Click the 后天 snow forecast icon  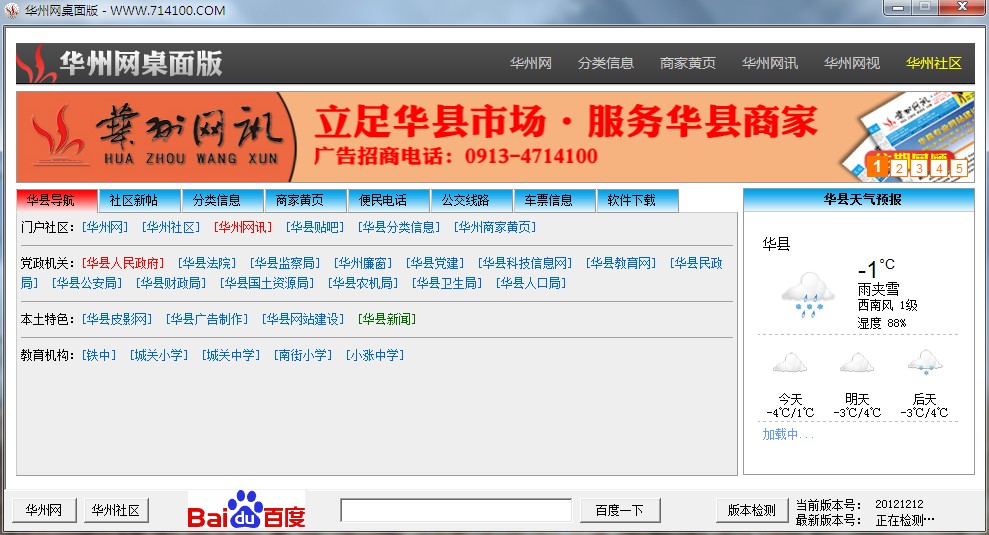pos(925,363)
